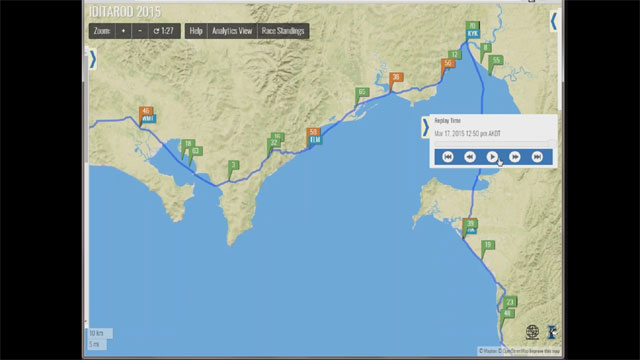Image resolution: width=640 pixels, height=360 pixels.
Task: Skip to start of replay
Action: tap(448, 157)
